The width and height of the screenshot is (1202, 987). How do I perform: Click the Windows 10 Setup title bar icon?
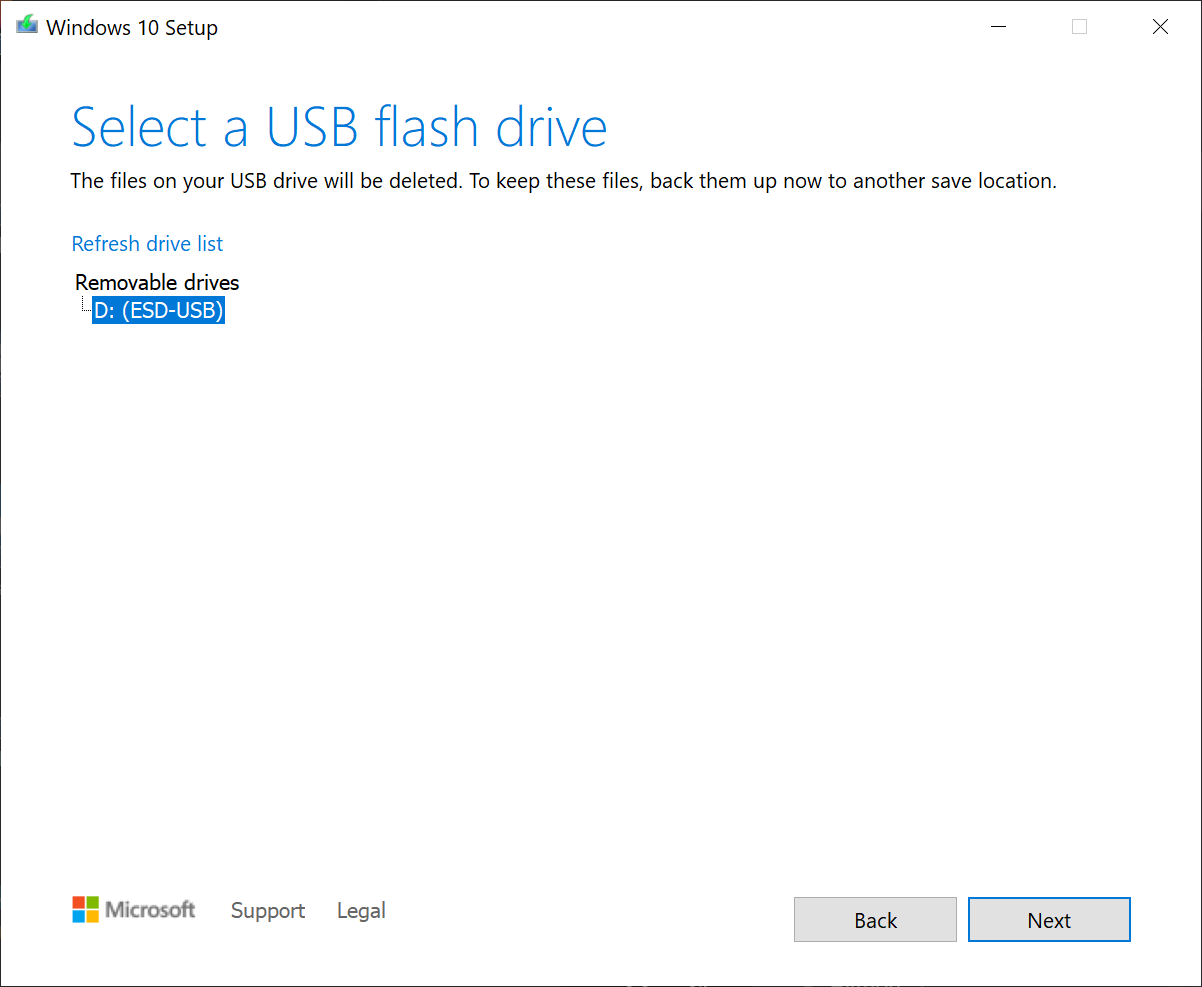[x=27, y=27]
